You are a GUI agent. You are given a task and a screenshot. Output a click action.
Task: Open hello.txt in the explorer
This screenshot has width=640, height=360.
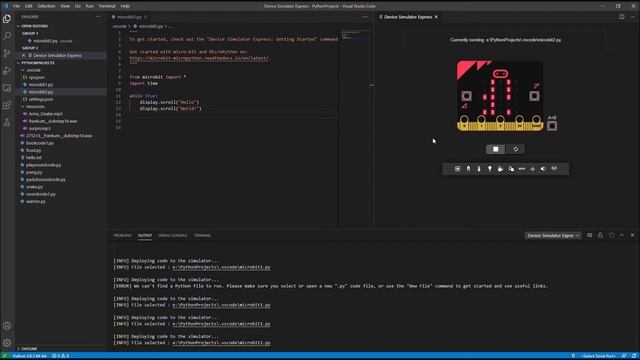34,158
